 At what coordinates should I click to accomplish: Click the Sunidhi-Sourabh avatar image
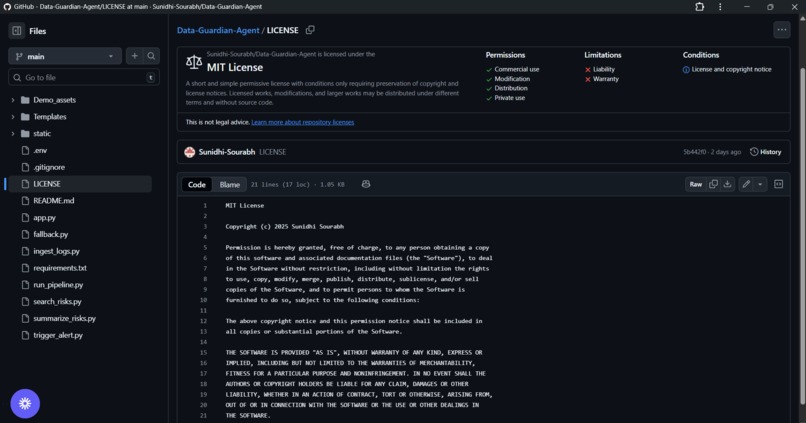(x=190, y=152)
